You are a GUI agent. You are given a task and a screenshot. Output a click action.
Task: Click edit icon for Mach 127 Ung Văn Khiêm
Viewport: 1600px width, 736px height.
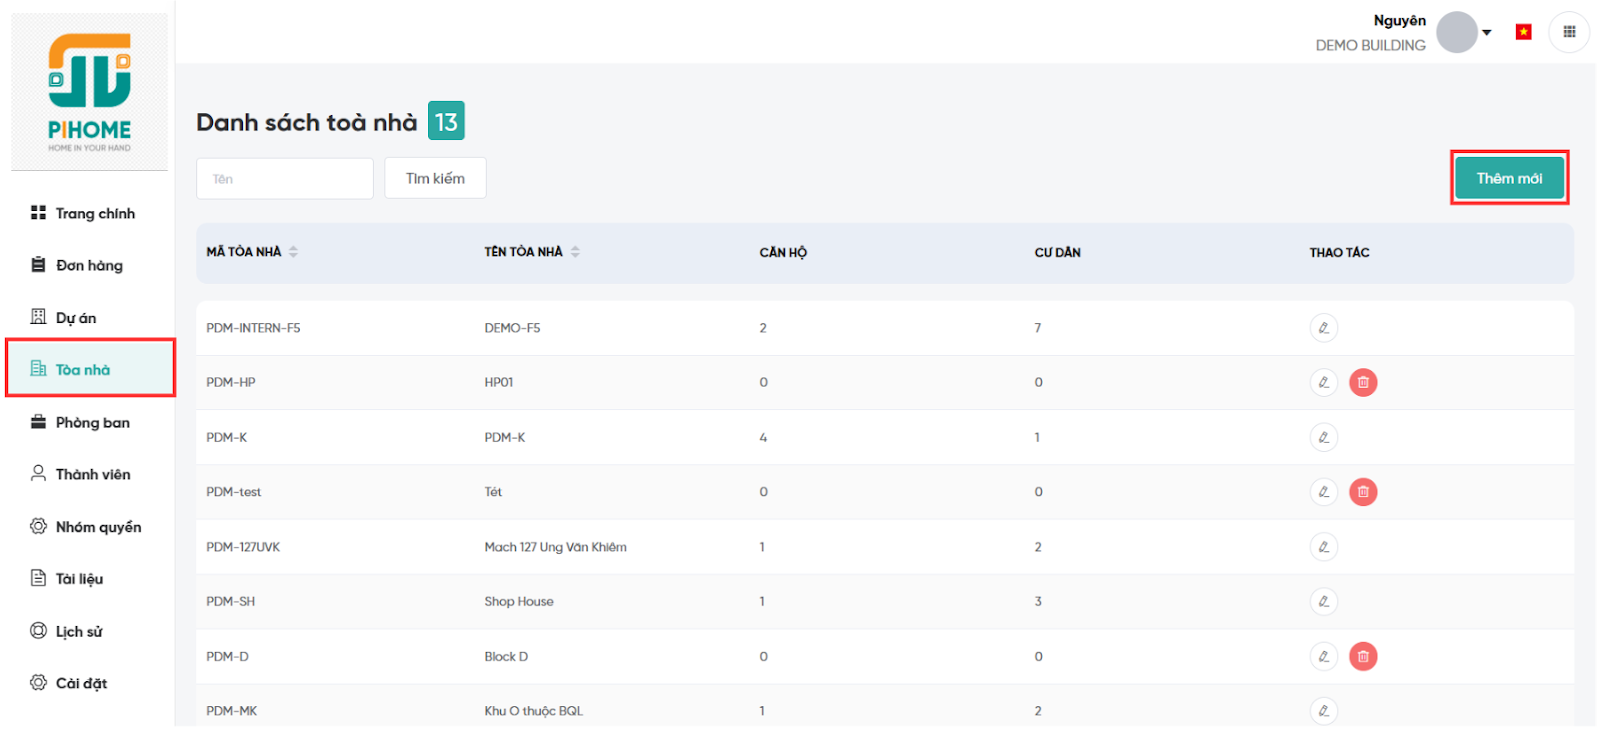click(1323, 547)
